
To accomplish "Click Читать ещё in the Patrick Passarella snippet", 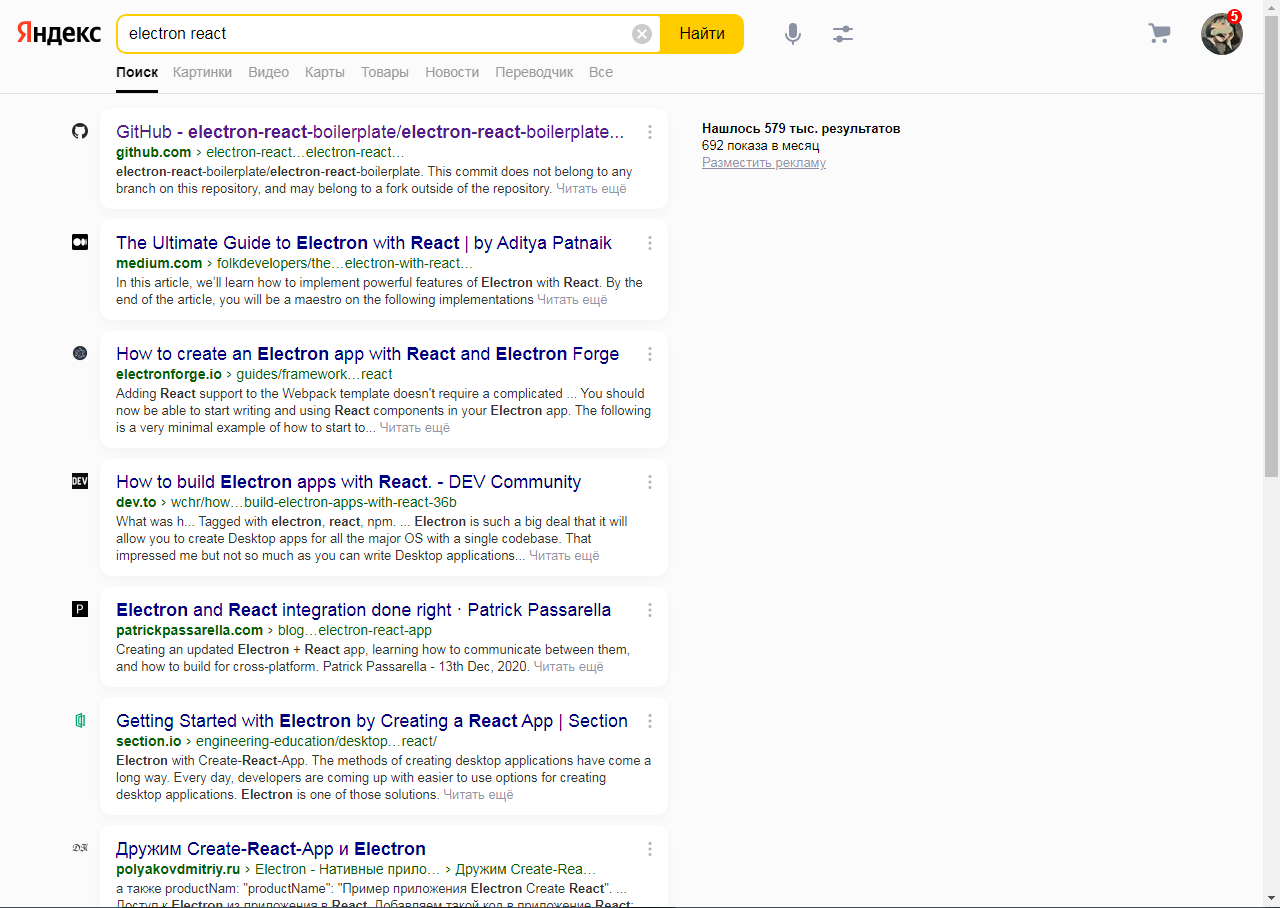I will [x=569, y=667].
